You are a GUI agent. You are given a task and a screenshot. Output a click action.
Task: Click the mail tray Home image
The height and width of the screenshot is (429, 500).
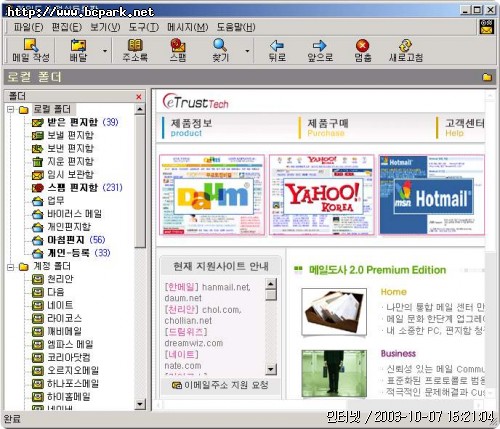(334, 312)
